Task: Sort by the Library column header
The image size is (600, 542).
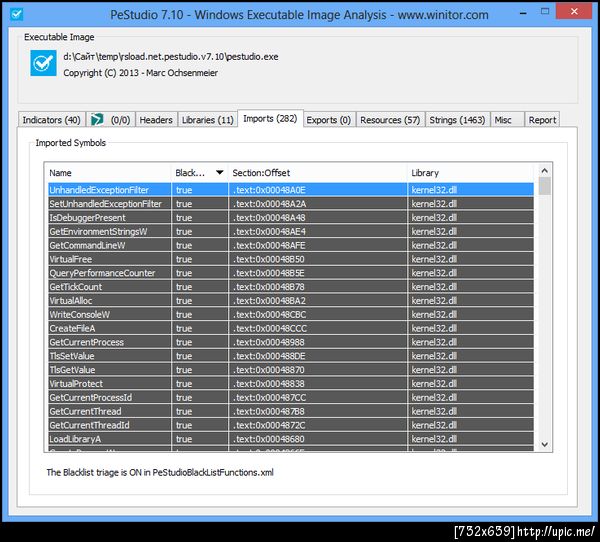Action: click(x=470, y=173)
